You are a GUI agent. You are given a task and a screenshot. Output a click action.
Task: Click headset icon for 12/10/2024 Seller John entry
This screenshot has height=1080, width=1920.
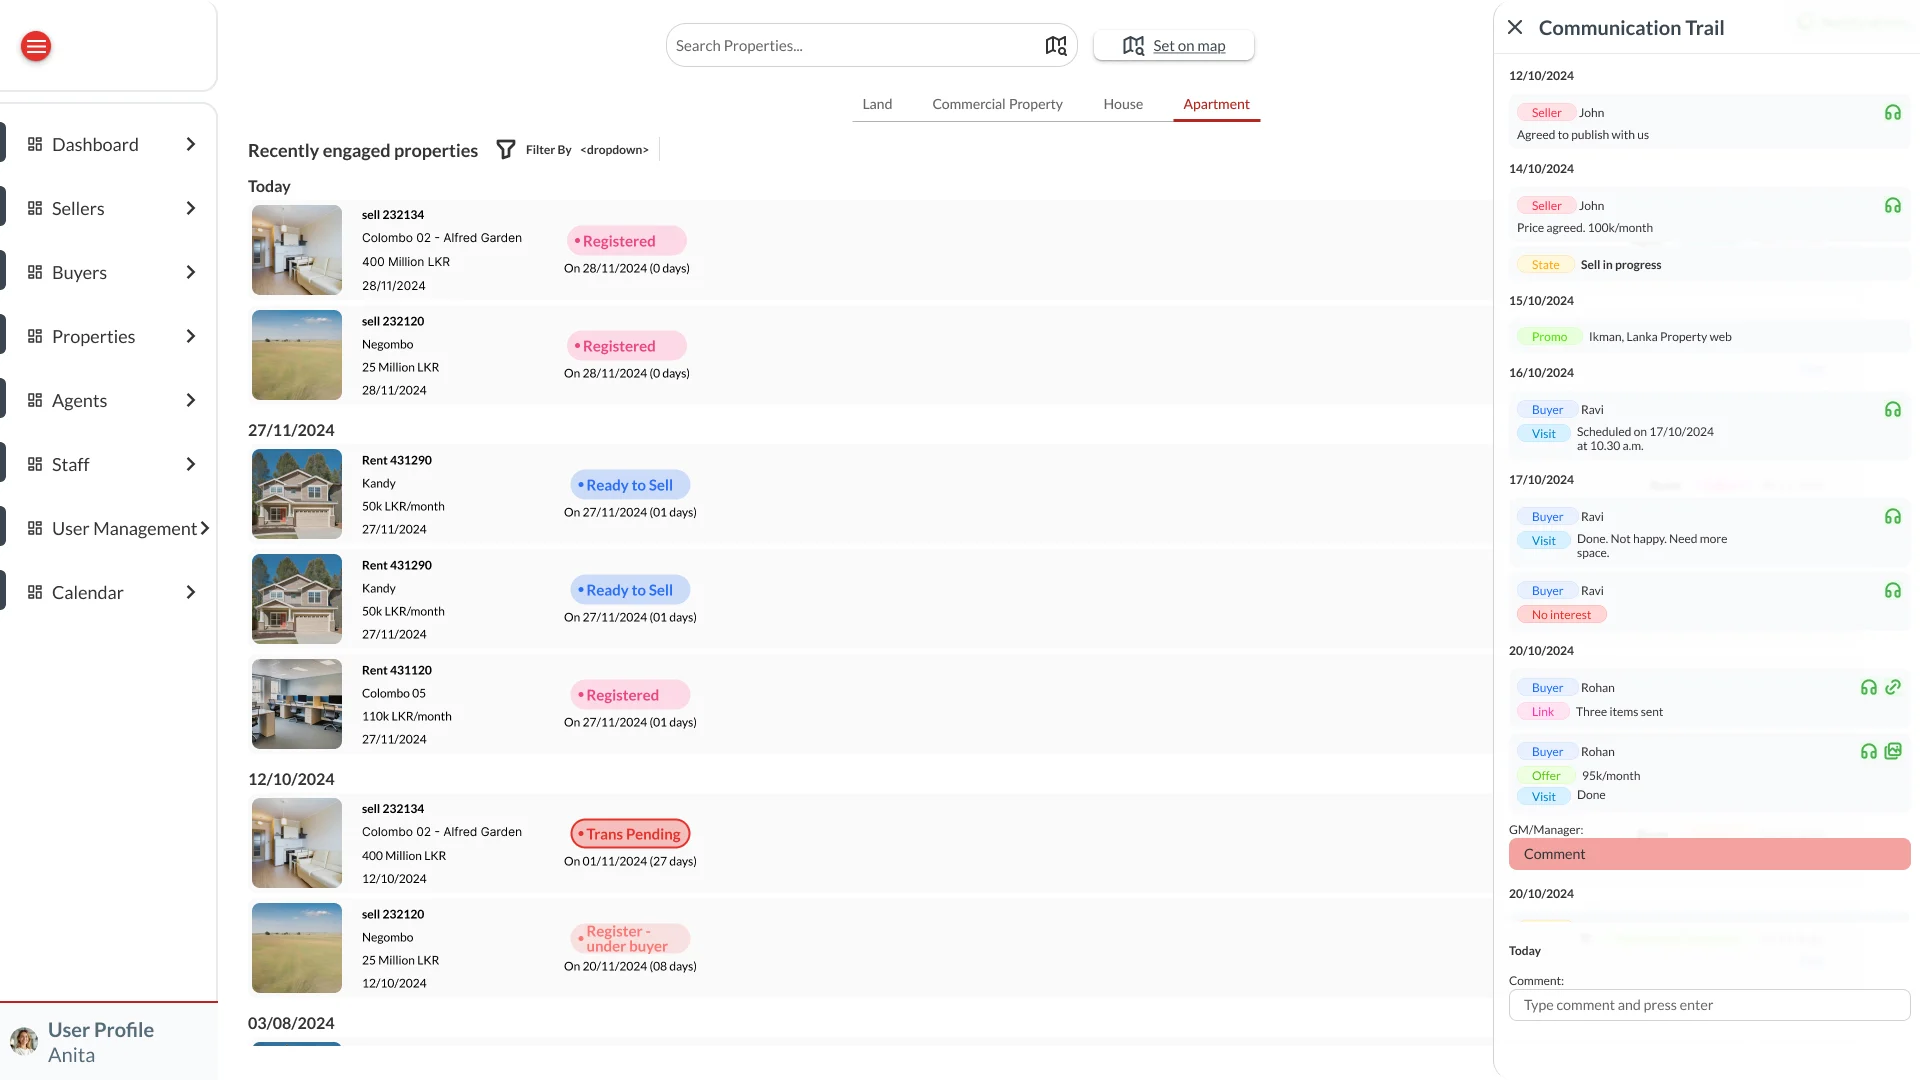click(1893, 113)
